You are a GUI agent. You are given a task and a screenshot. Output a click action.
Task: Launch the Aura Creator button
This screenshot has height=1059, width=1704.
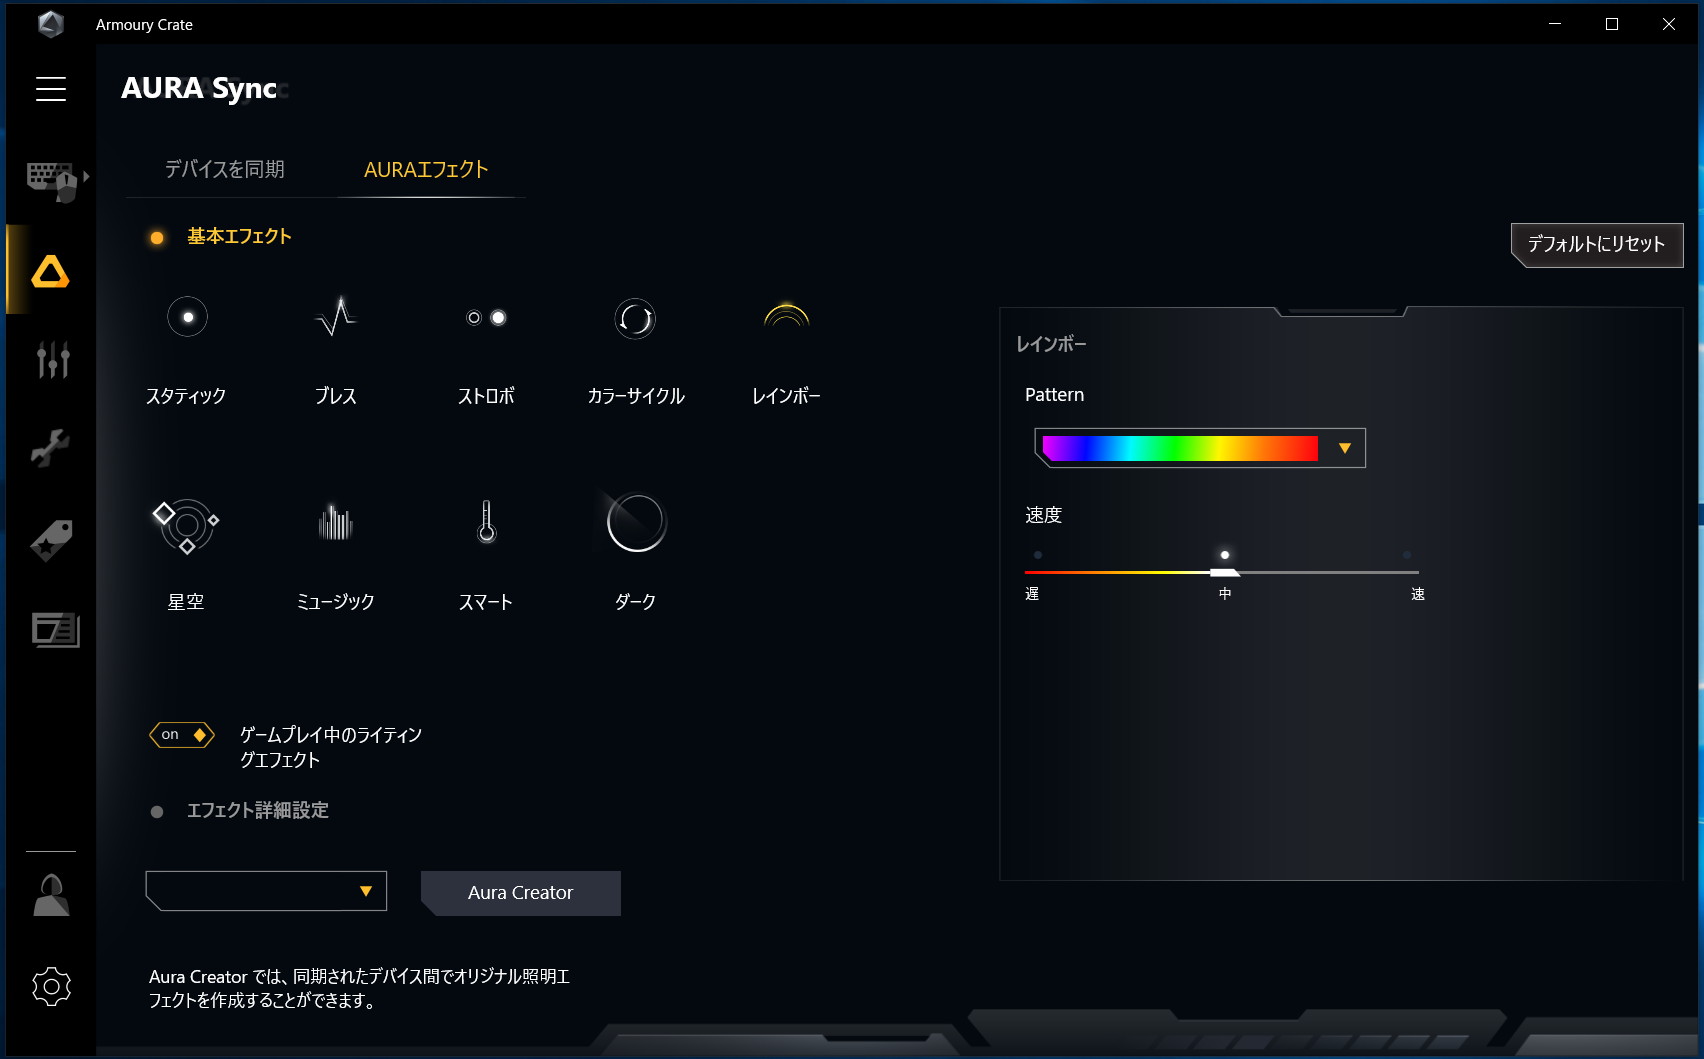coord(521,893)
